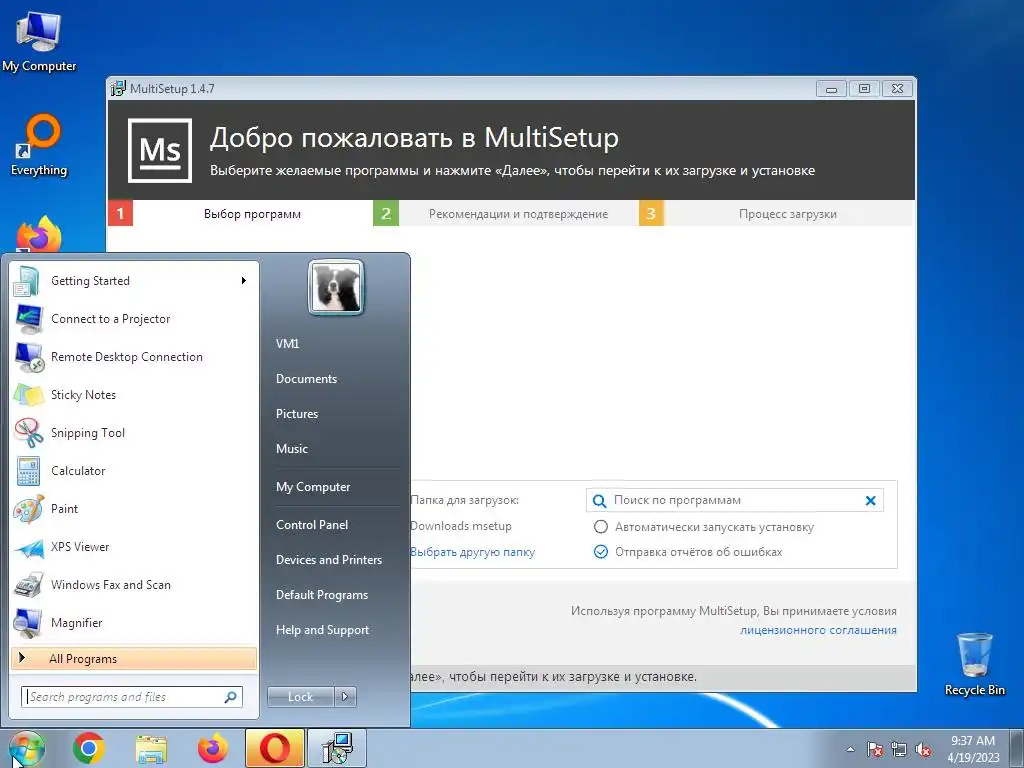Viewport: 1024px width, 768px height.
Task: Maximize the MultiSetup window
Action: [864, 89]
